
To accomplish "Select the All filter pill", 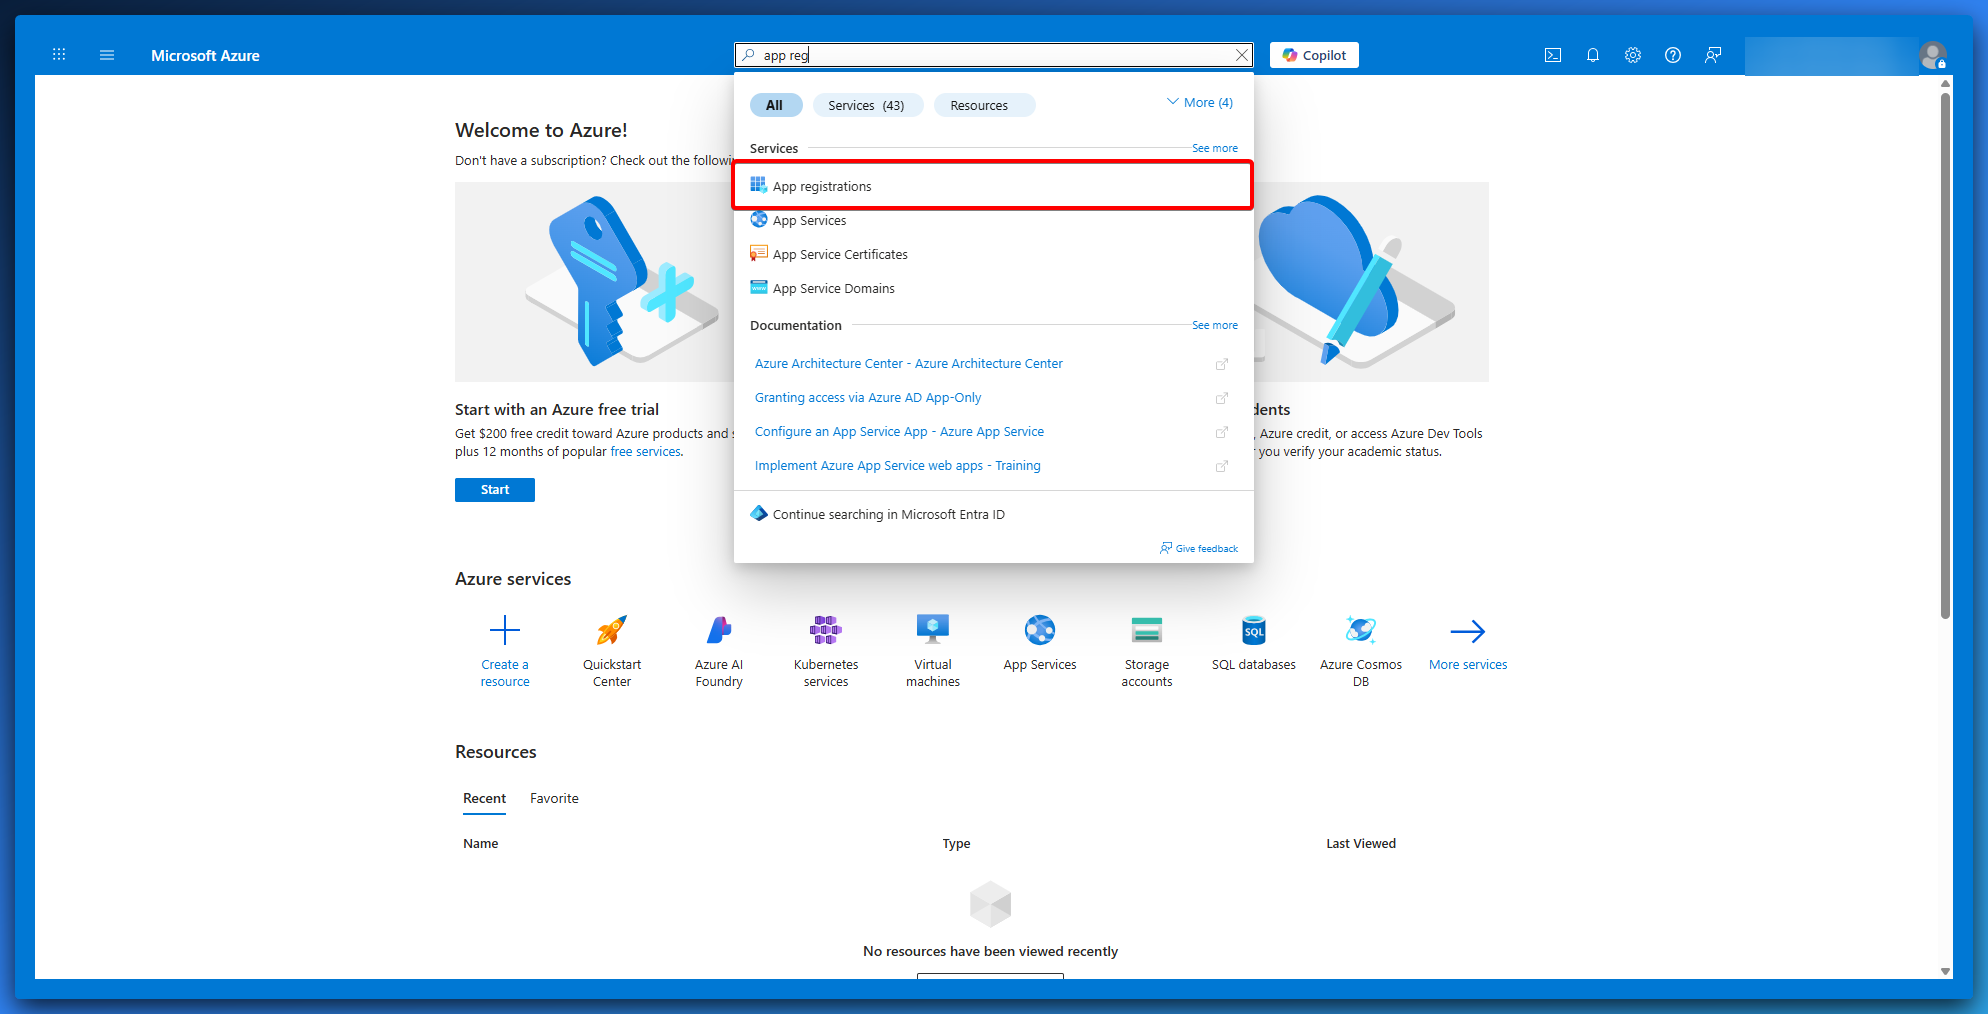I will tap(775, 105).
